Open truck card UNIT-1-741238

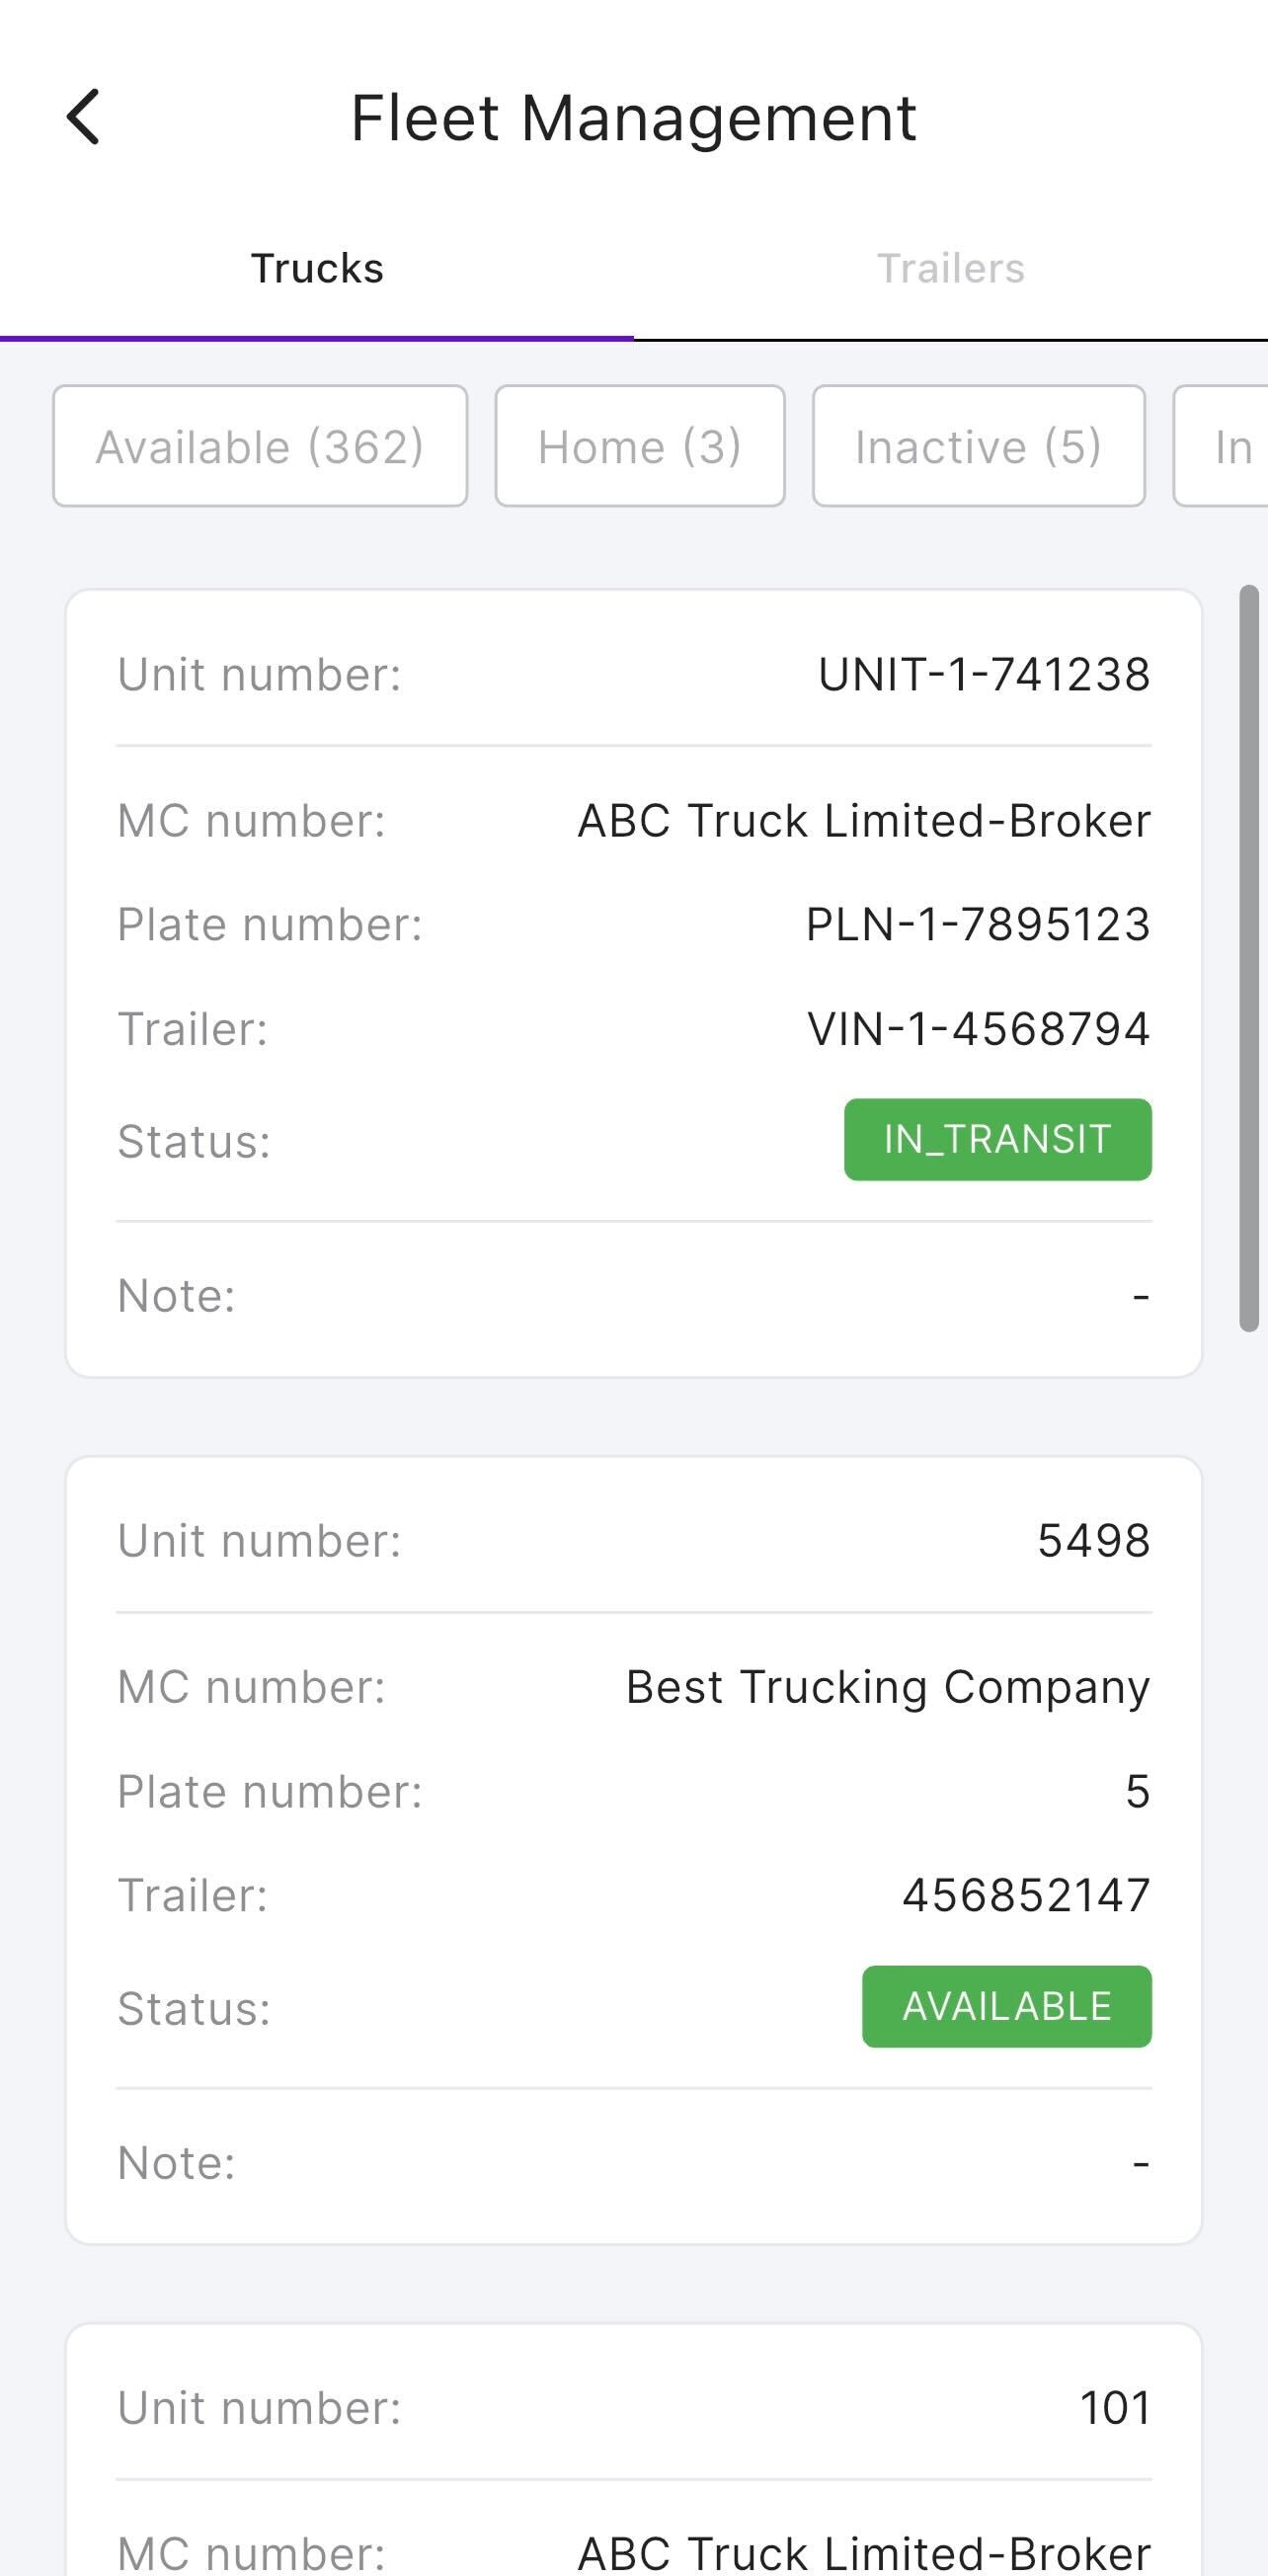[634, 983]
